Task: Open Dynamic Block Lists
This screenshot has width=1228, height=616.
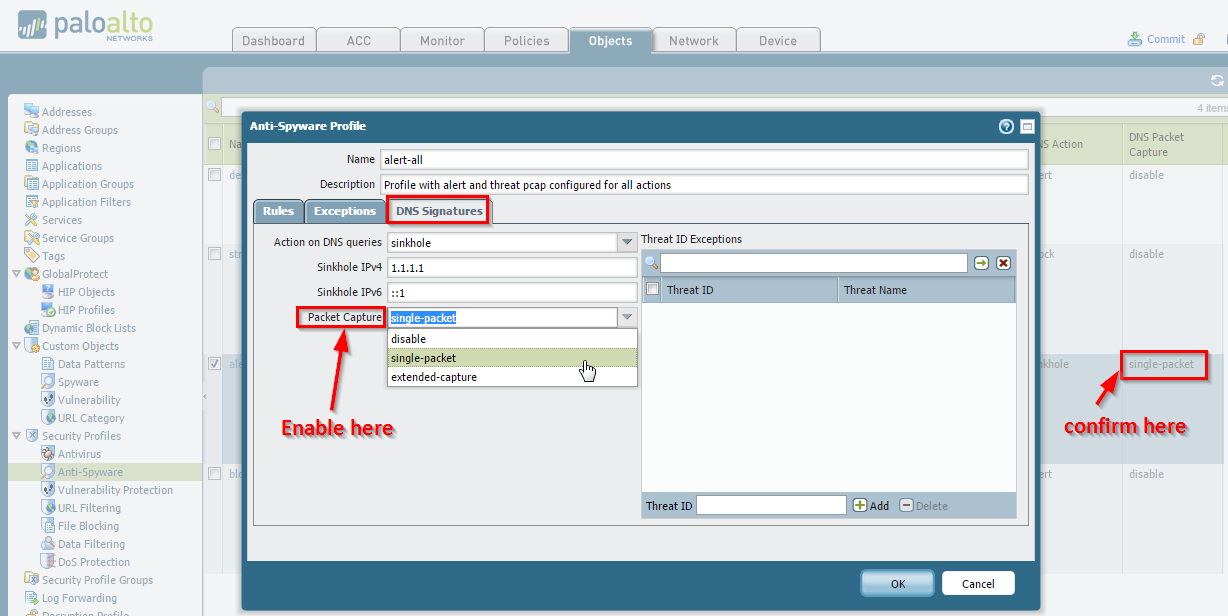Action: click(89, 328)
